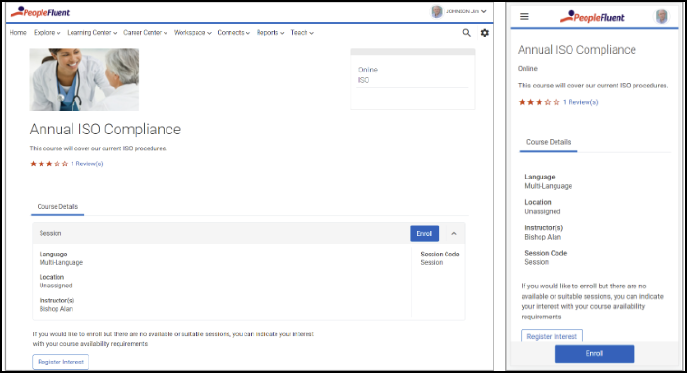Open the Learning Center dropdown
Viewport: 687px width, 373px height.
(92, 32)
